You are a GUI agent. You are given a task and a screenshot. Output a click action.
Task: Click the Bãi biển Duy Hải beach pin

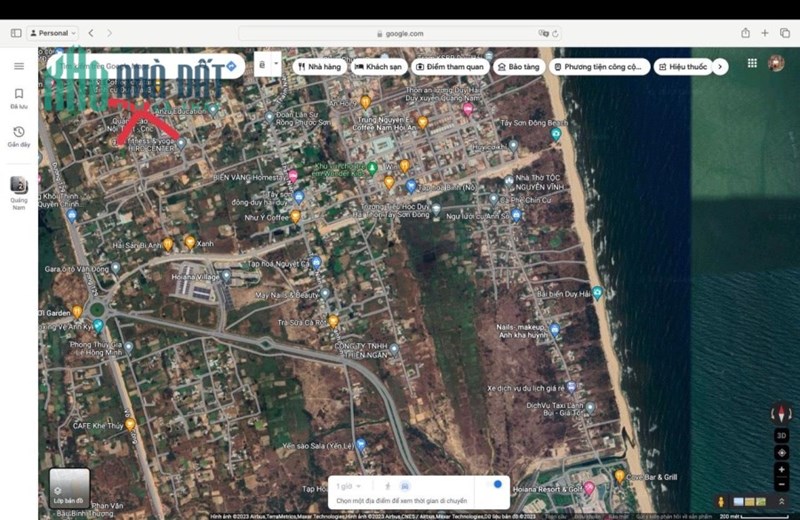597,292
